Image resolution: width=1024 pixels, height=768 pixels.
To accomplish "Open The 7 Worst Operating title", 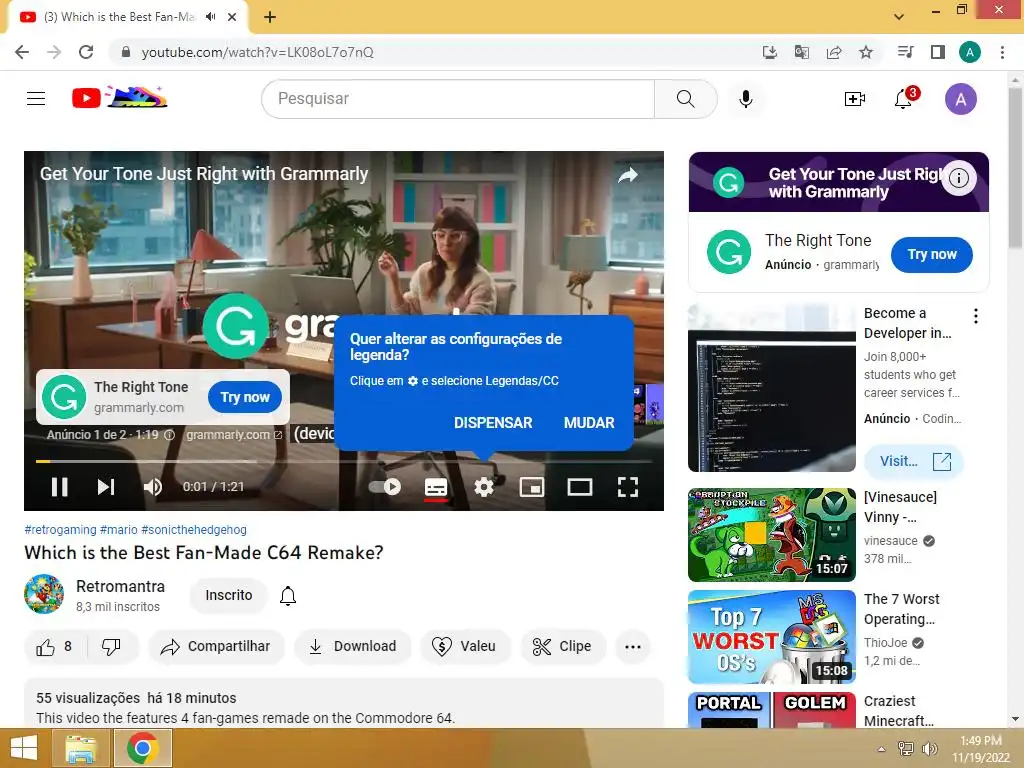I will 901,609.
